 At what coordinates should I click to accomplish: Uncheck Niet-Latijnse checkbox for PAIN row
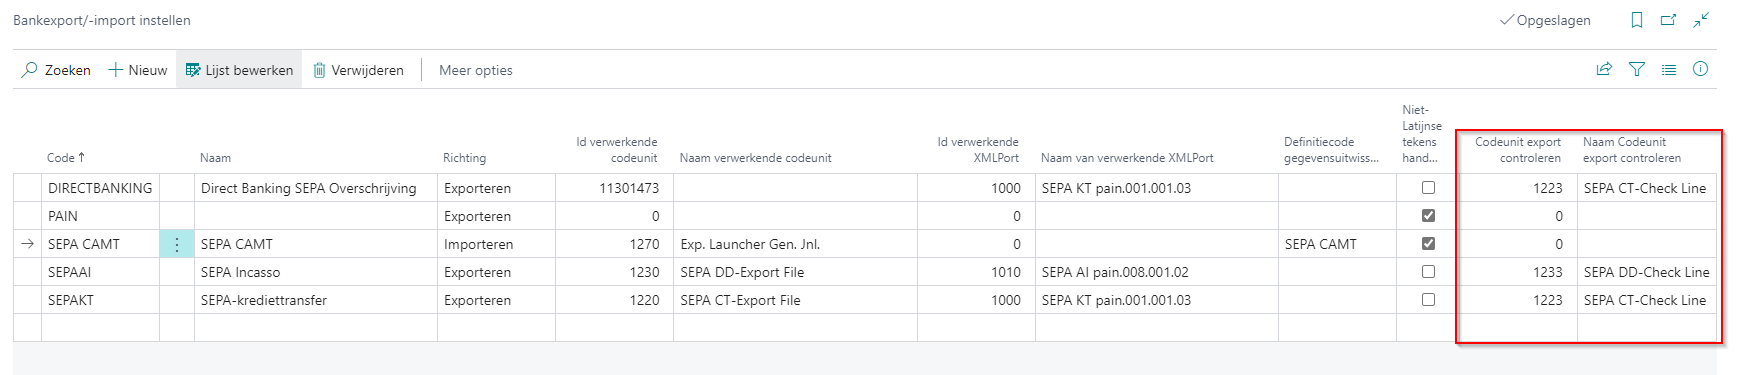pos(1428,215)
